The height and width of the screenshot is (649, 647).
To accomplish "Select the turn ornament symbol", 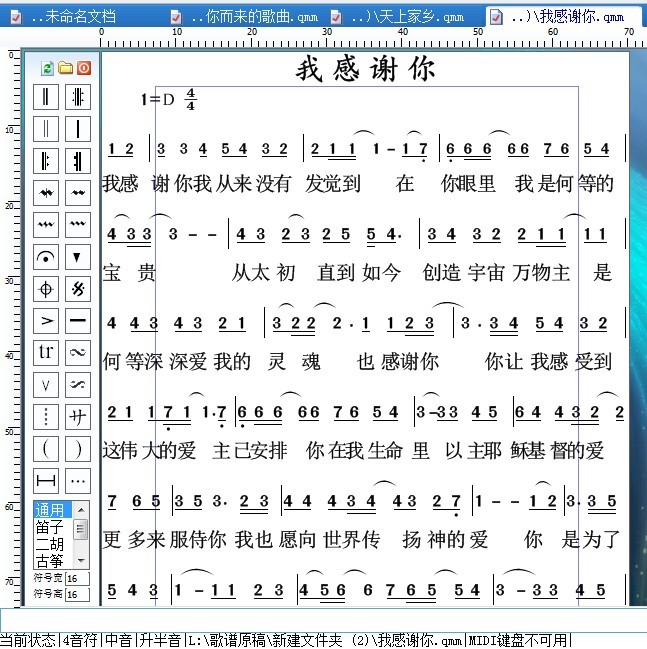I will click(x=78, y=353).
